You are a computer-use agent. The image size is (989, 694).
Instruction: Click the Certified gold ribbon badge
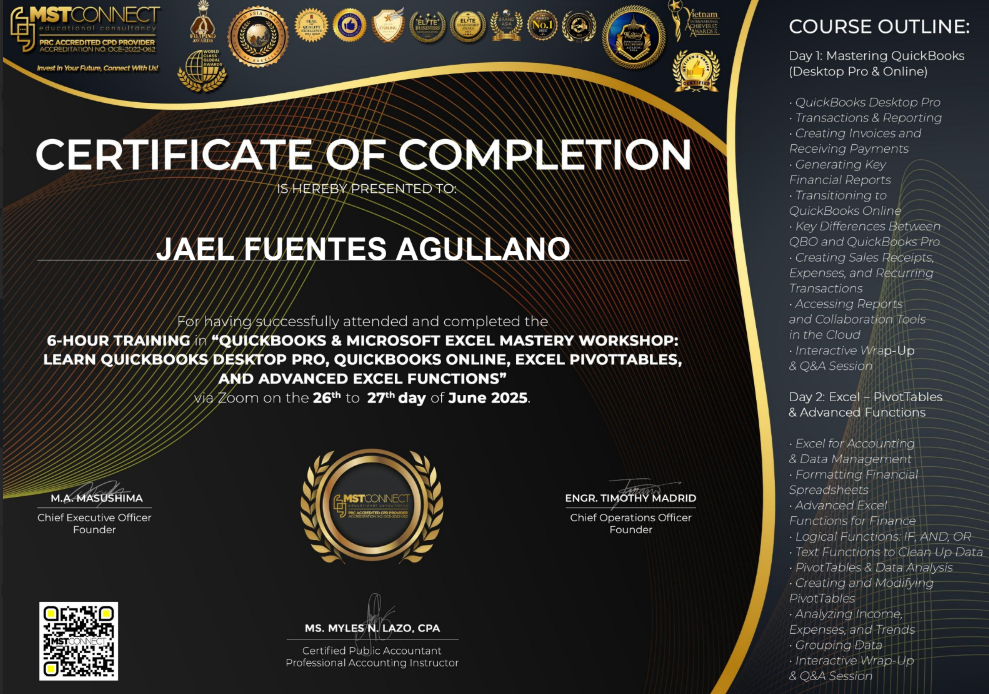pos(696,72)
